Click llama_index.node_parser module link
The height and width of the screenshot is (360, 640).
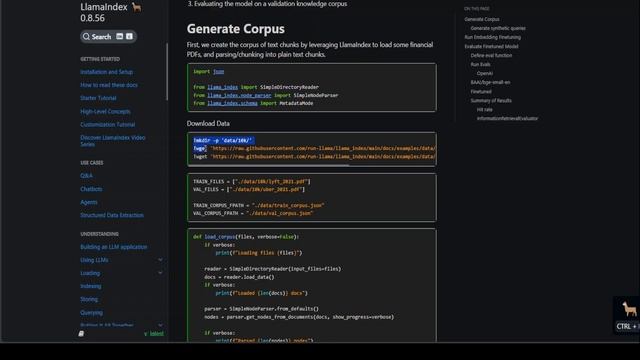click(x=239, y=95)
